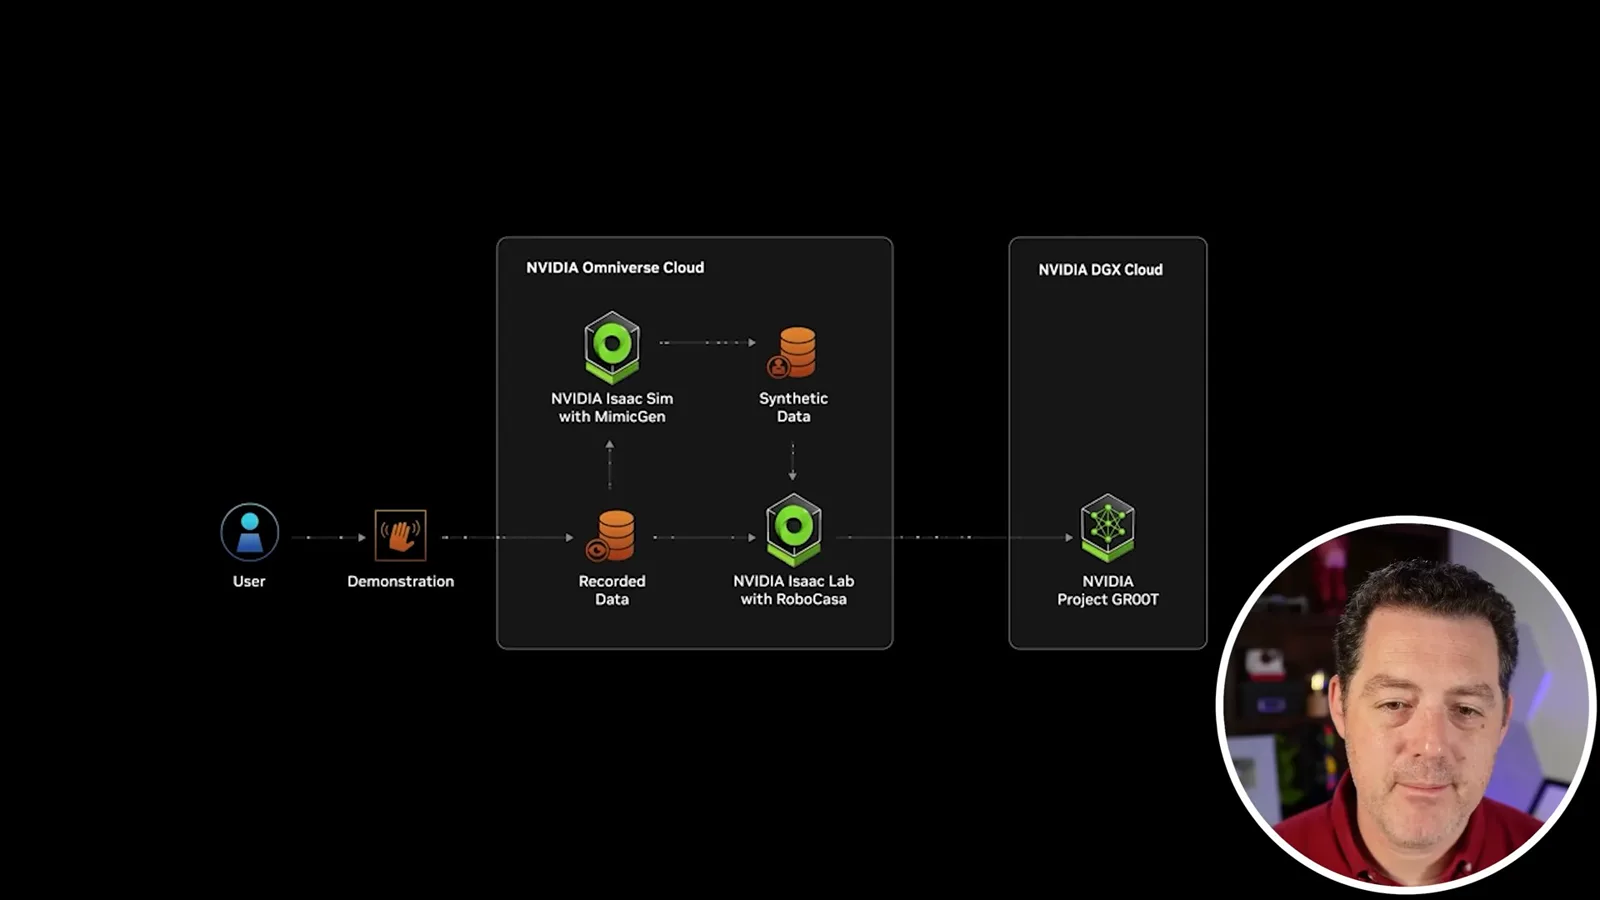The height and width of the screenshot is (900, 1600).
Task: Click the 'NVIDIA DGX Cloud' heading
Action: pos(1100,269)
